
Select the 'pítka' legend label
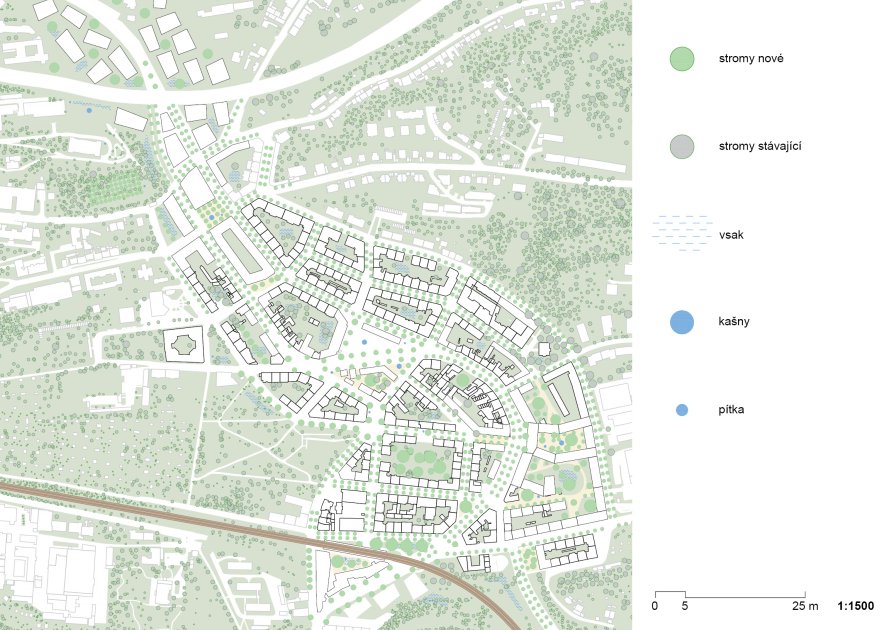pos(731,409)
